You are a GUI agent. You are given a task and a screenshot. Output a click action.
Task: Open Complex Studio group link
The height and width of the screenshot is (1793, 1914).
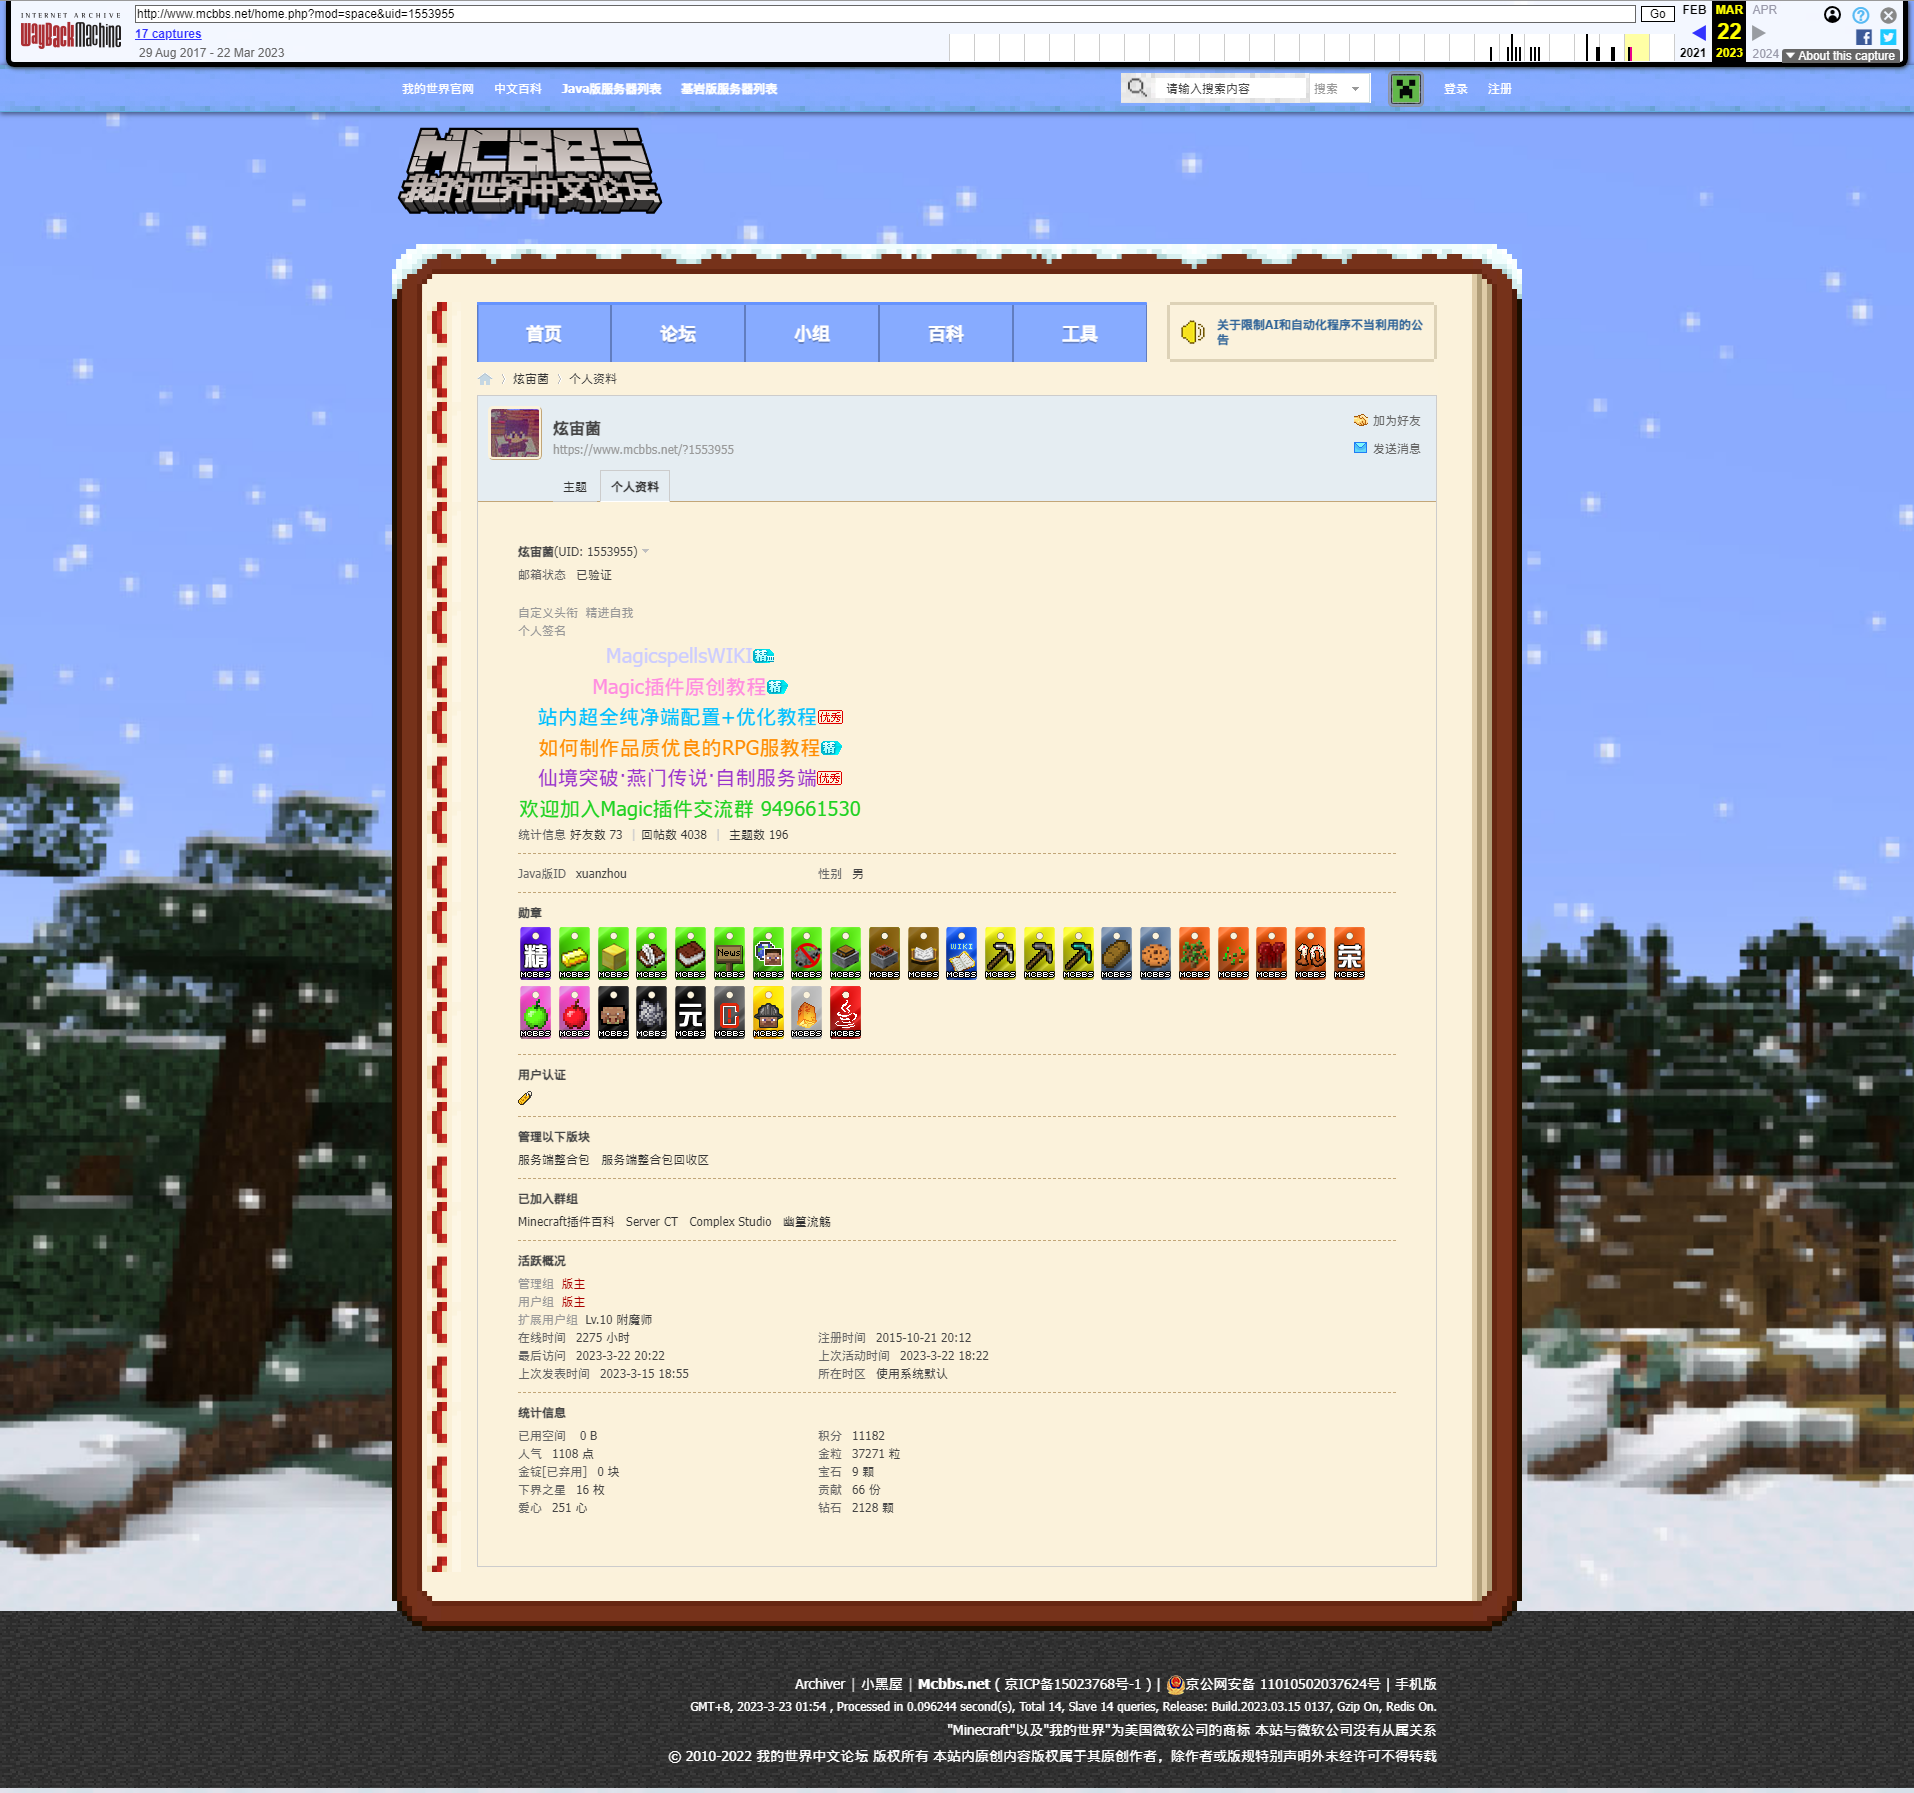pos(730,1222)
